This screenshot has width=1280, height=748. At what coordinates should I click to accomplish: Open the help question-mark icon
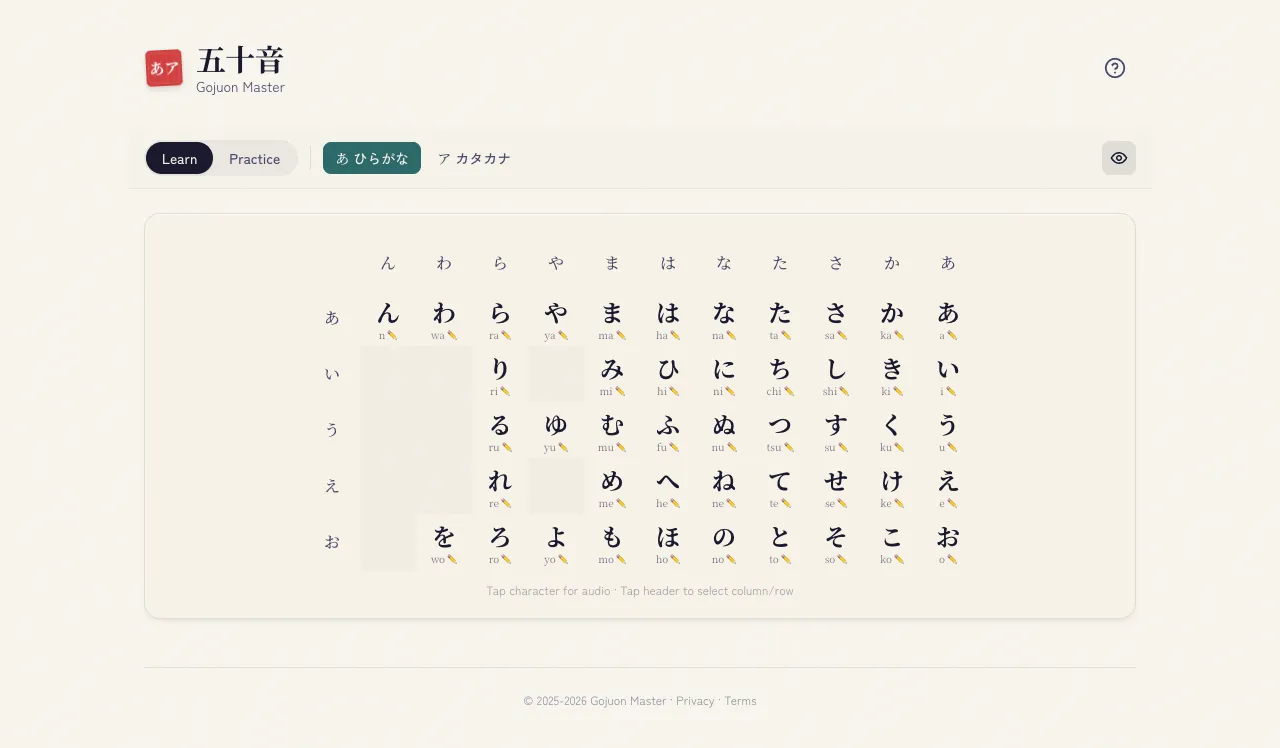tap(1115, 68)
